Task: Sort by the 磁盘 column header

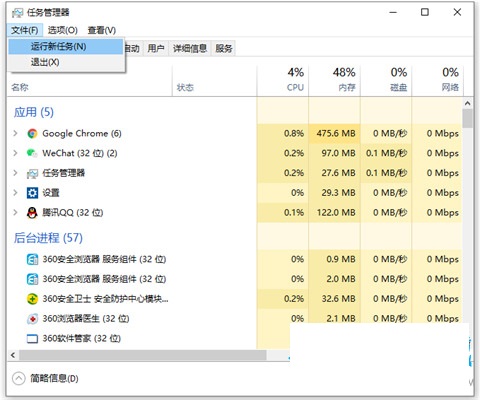Action: (386, 81)
